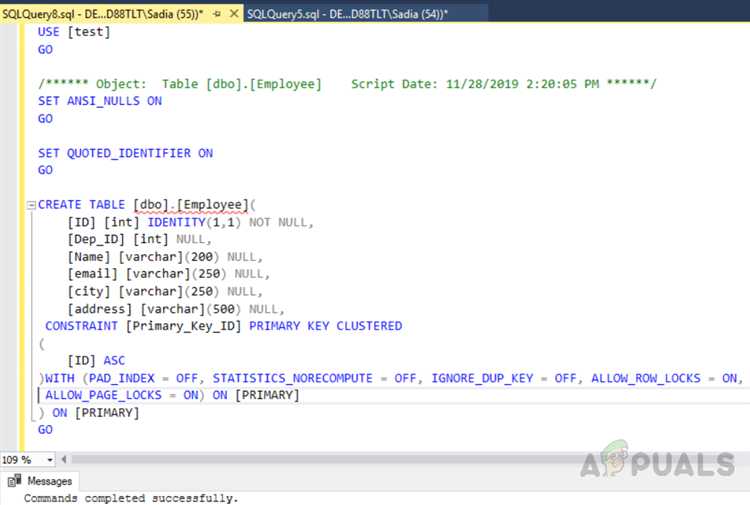Click the last GO statement

45,430
